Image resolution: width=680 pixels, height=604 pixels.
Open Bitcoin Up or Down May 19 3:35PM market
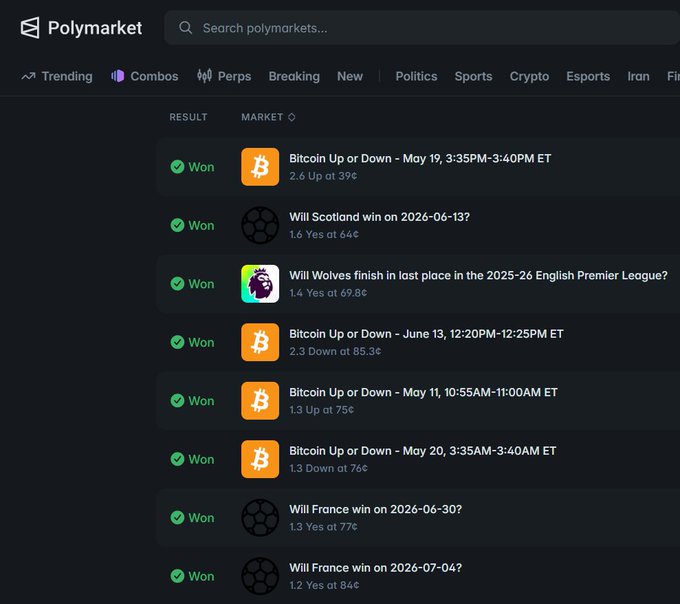click(420, 159)
